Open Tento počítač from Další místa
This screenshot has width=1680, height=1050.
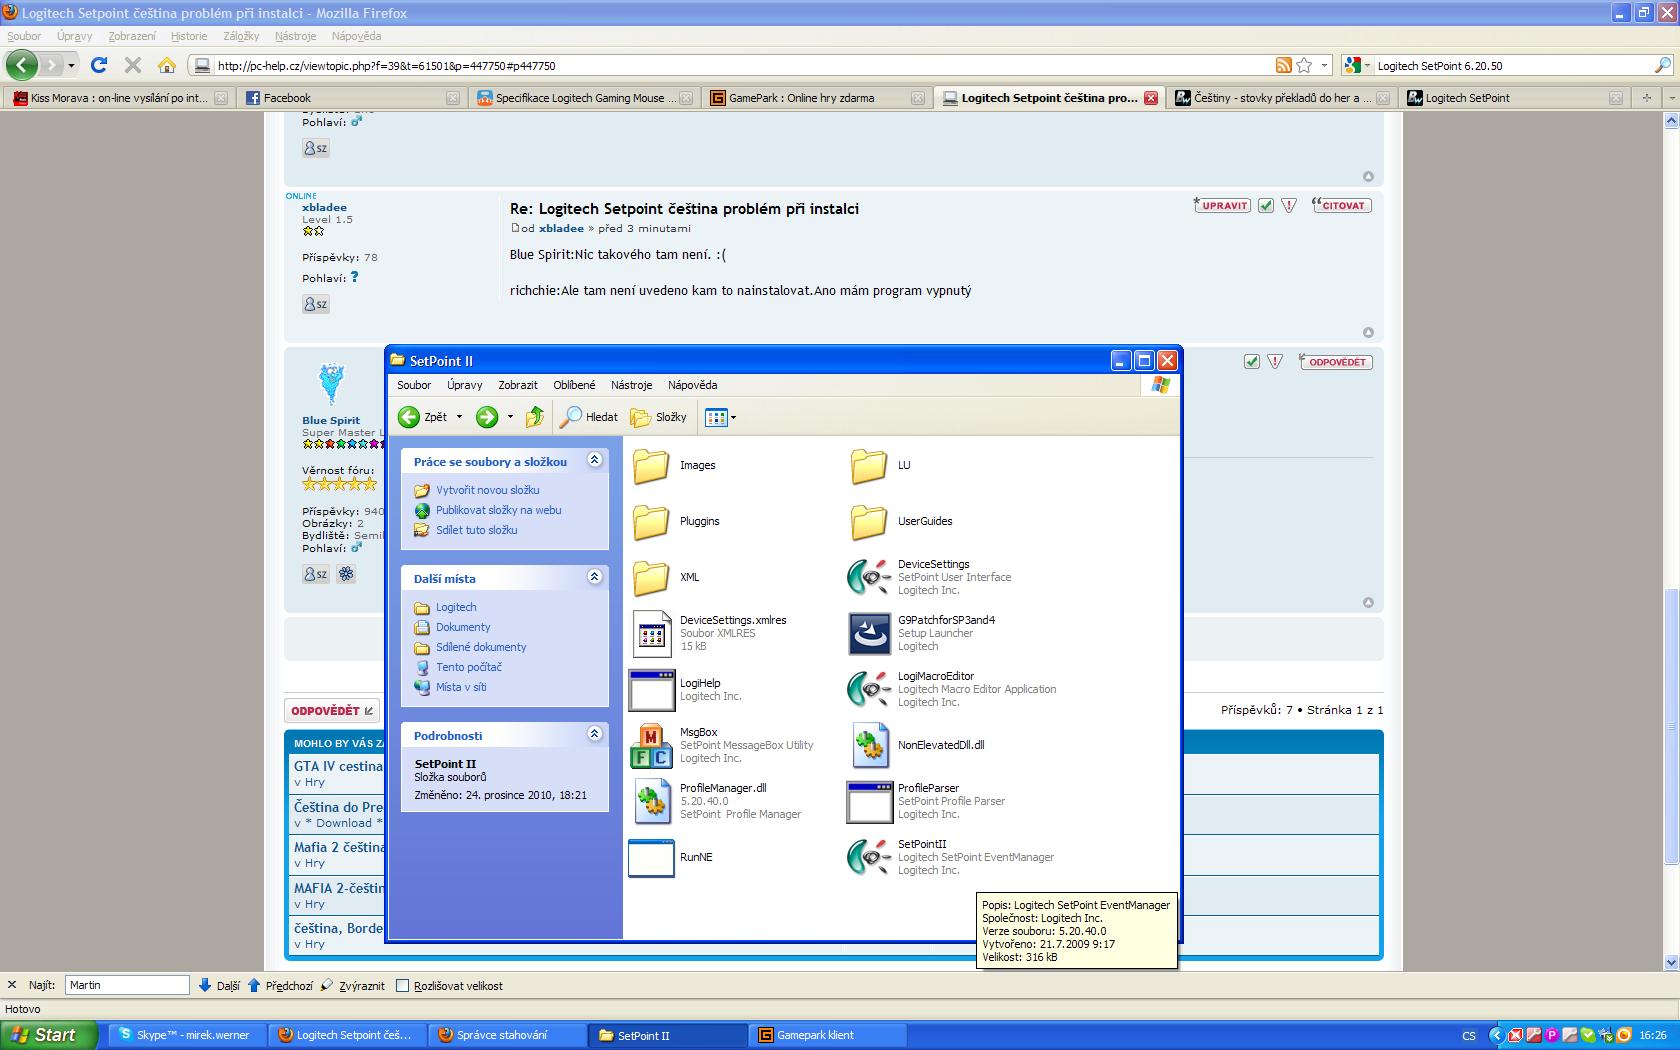tap(468, 667)
